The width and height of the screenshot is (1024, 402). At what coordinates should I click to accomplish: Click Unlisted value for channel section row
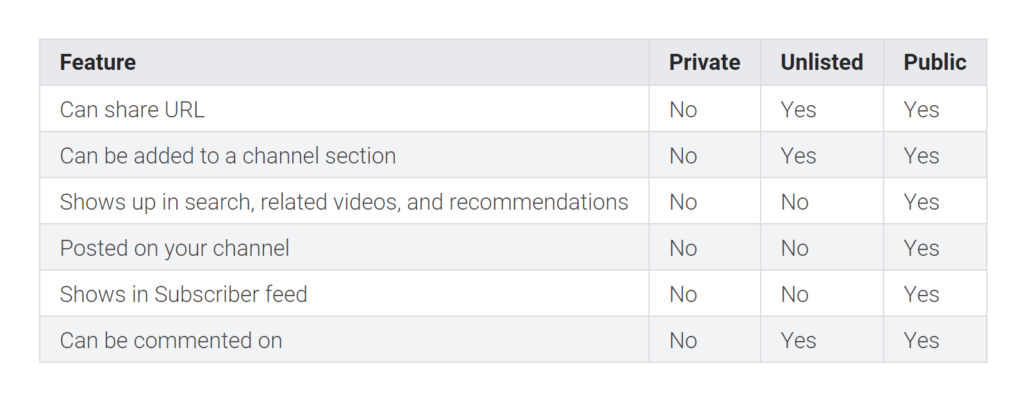pos(798,156)
